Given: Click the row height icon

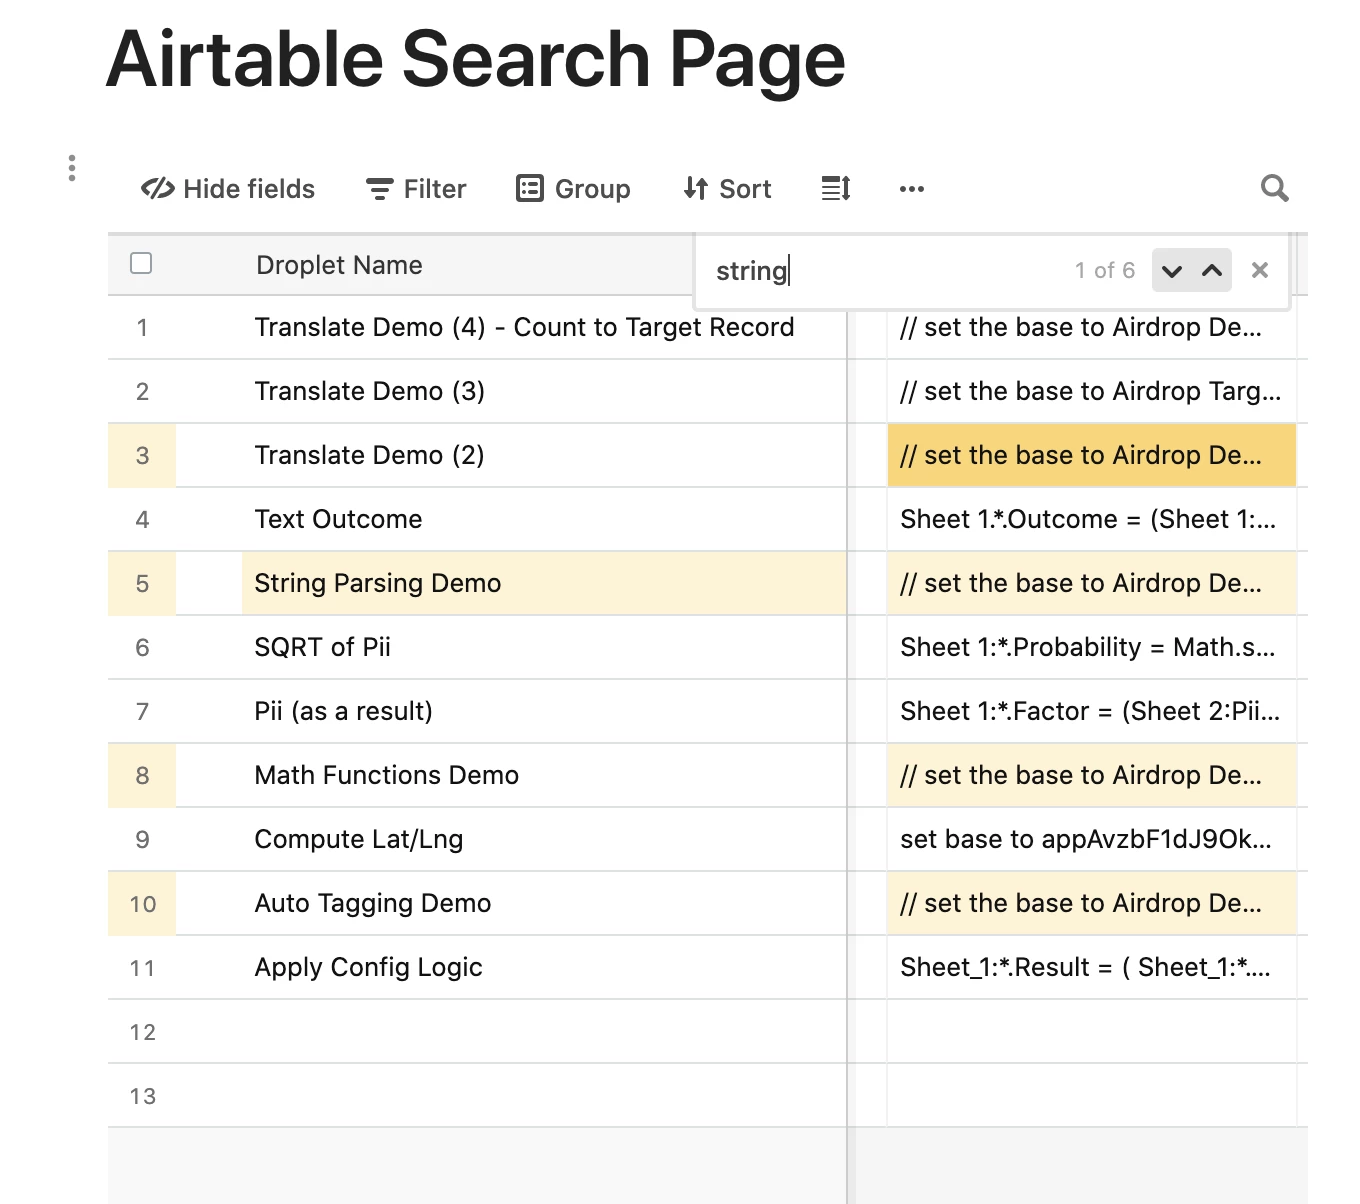Looking at the screenshot, I should [x=836, y=188].
